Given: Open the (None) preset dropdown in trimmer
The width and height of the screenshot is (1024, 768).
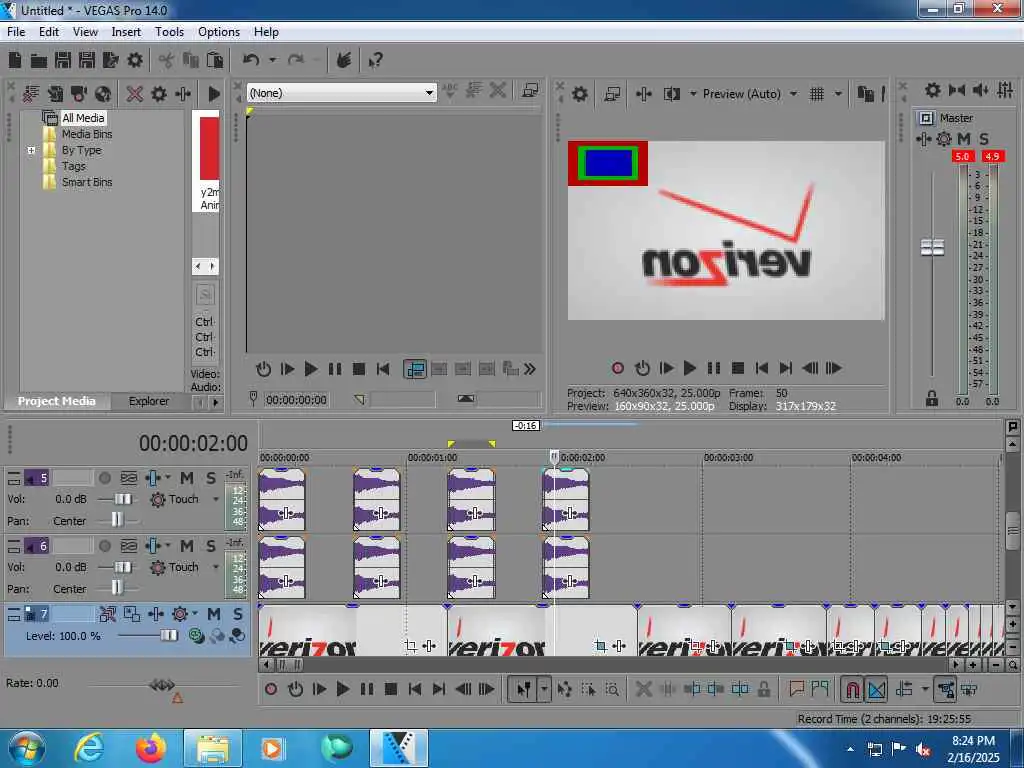Looking at the screenshot, I should (429, 93).
